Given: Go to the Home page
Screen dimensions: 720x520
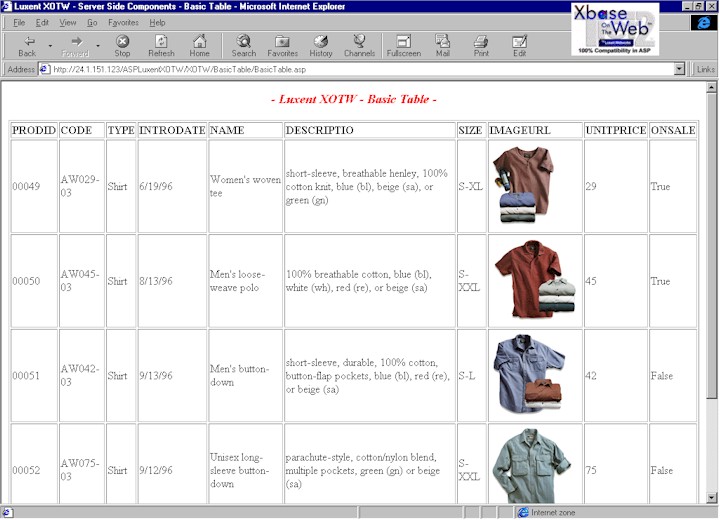Looking at the screenshot, I should [x=199, y=46].
